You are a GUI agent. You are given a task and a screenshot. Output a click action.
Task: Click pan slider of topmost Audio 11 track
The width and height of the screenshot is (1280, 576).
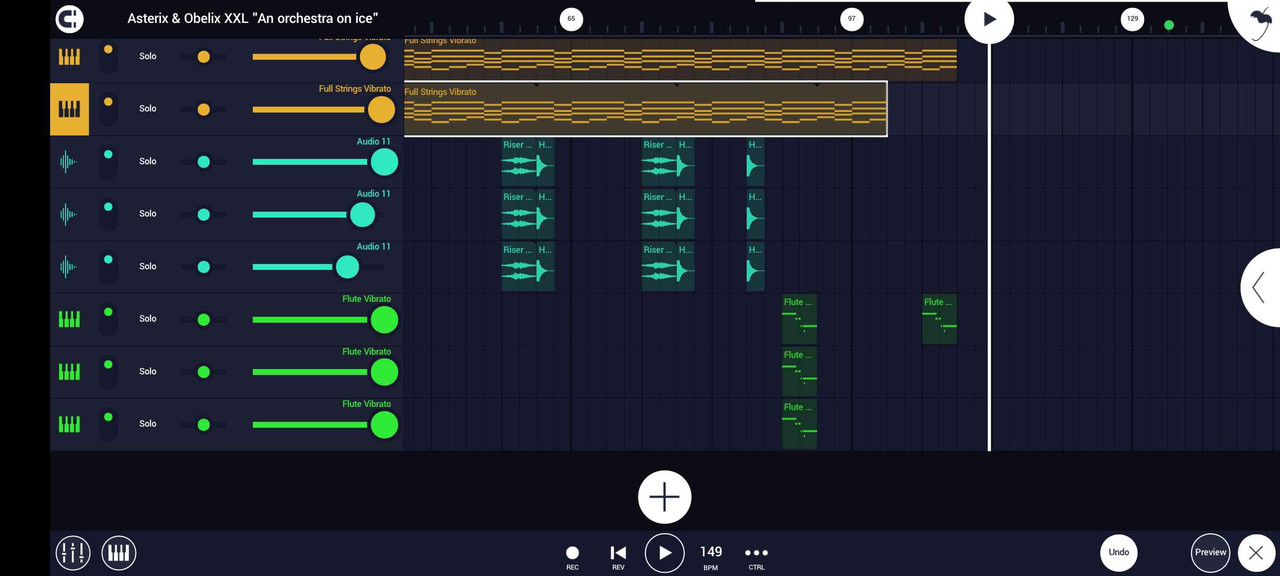click(x=203, y=161)
